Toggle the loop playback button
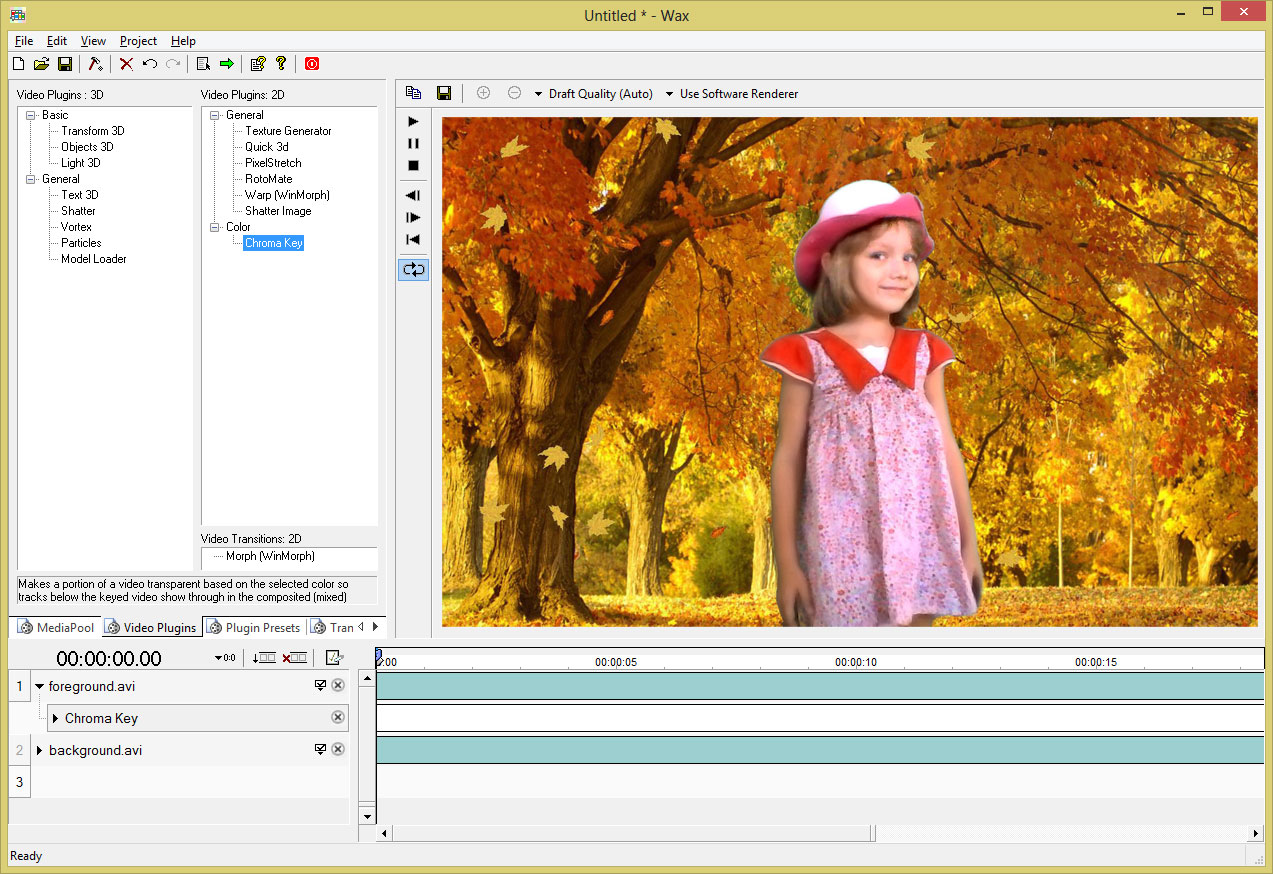The height and width of the screenshot is (874, 1273). [413, 268]
